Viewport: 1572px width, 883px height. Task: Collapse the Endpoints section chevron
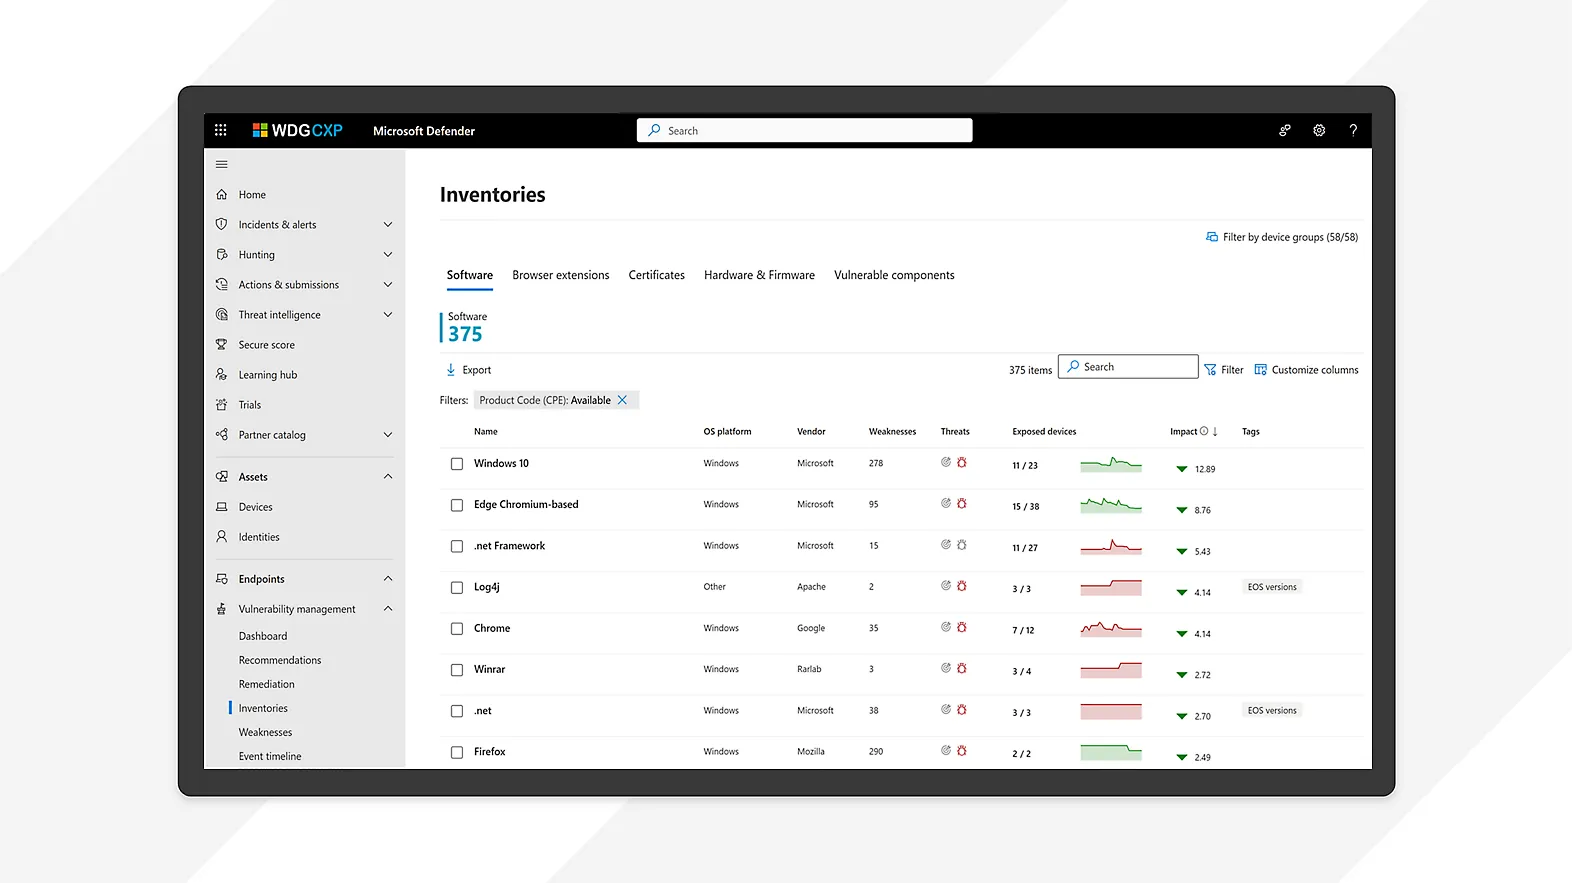coord(388,579)
